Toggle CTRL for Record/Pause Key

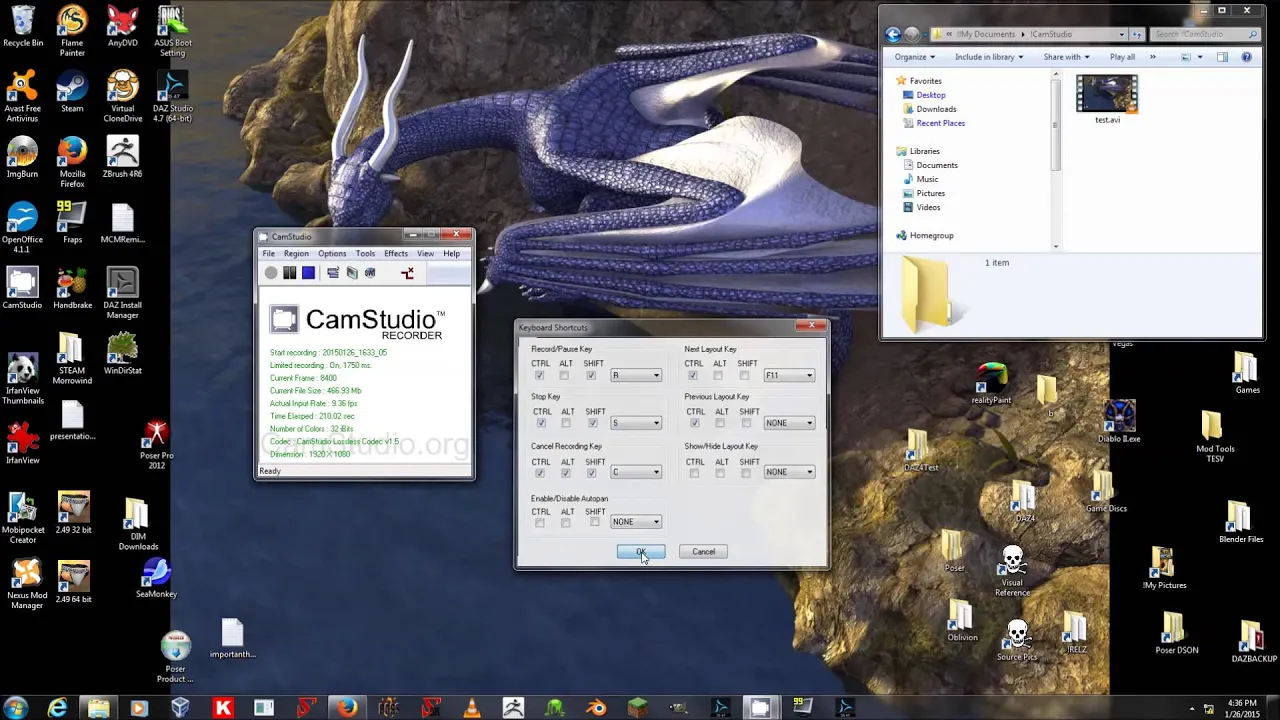540,376
